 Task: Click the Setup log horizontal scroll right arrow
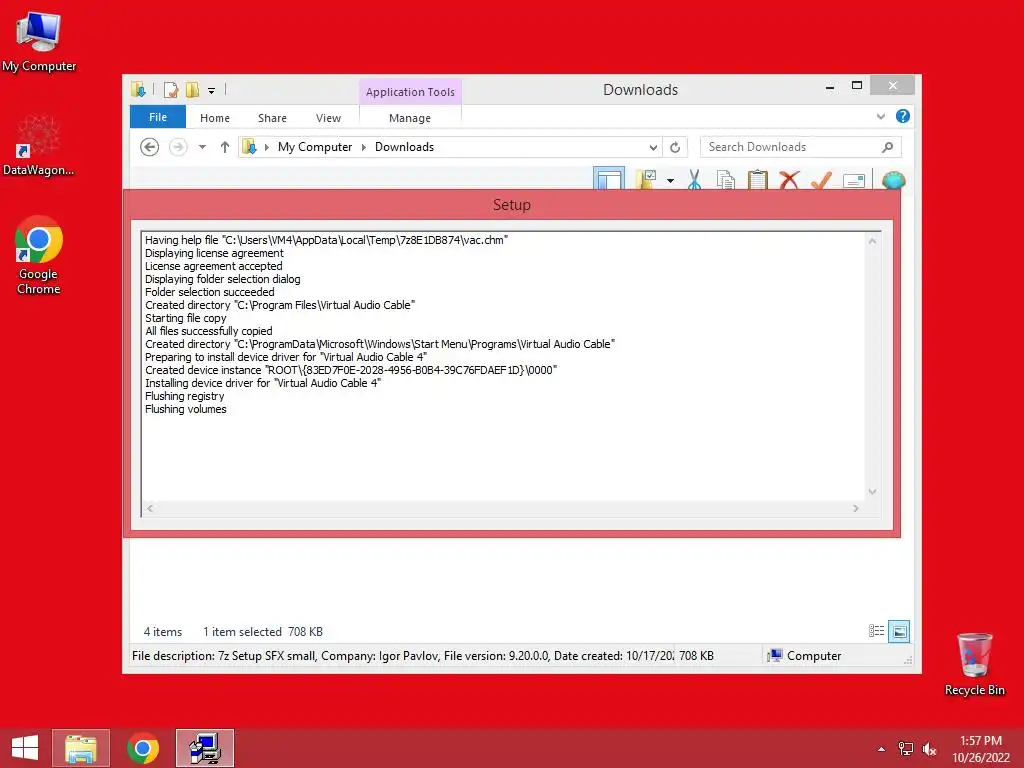point(856,508)
